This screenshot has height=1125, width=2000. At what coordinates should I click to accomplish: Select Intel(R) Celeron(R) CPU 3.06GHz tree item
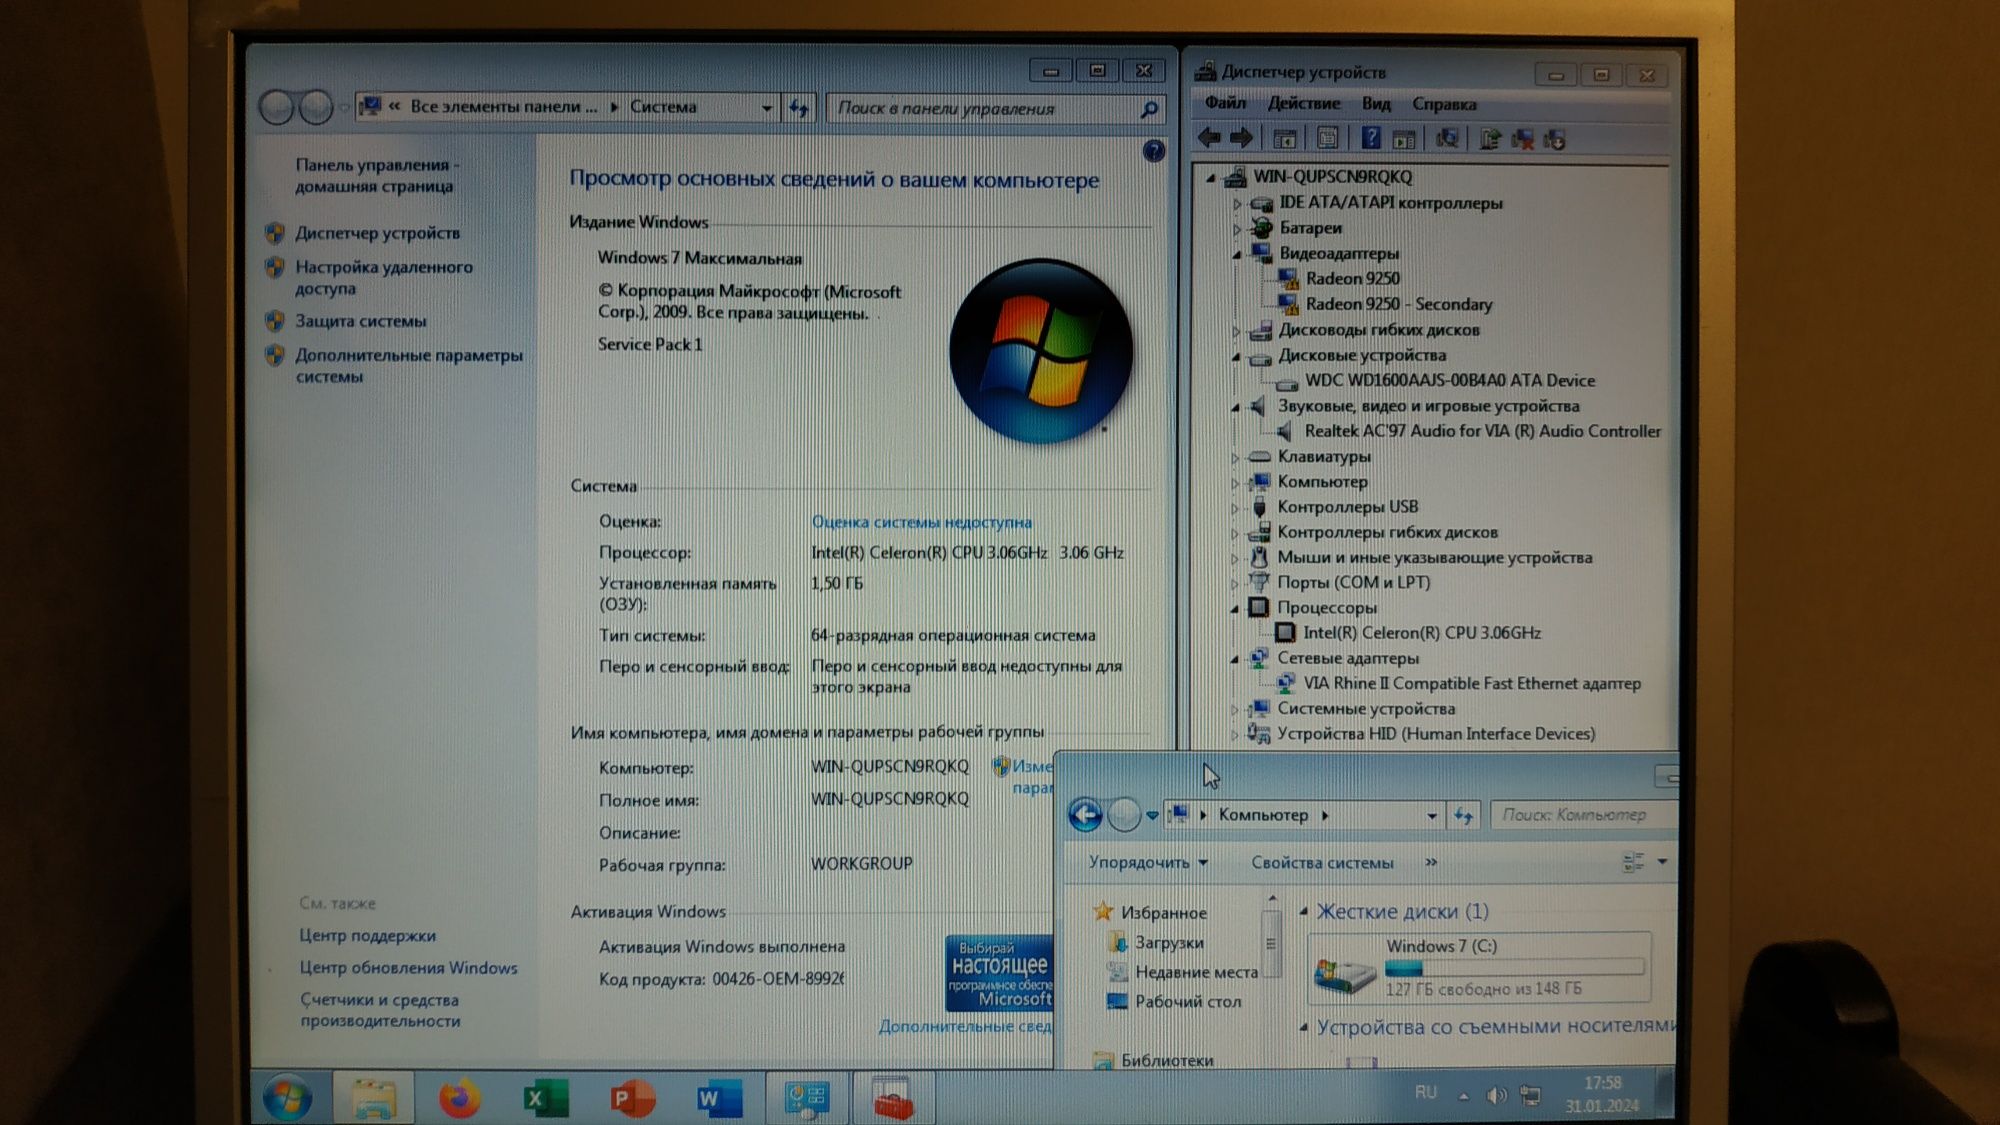point(1421,633)
